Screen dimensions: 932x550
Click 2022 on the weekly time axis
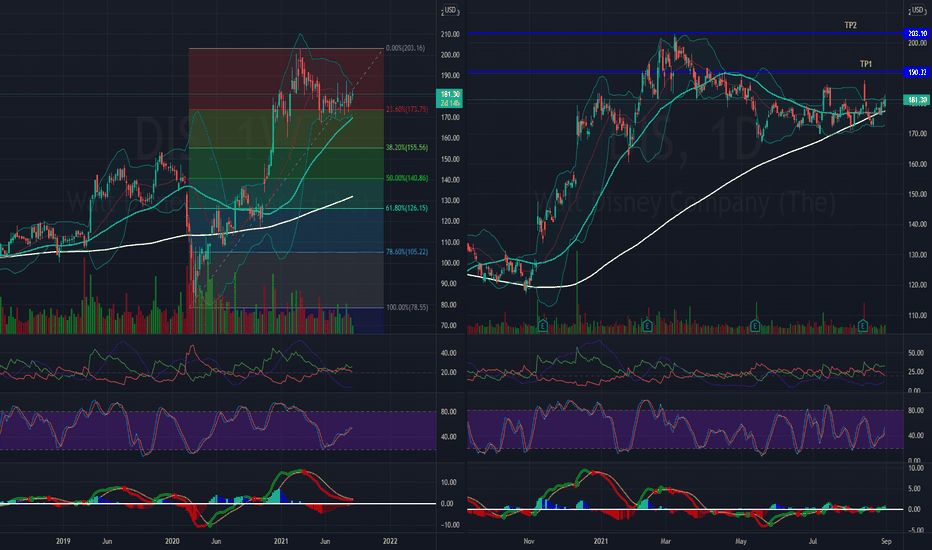click(x=390, y=541)
